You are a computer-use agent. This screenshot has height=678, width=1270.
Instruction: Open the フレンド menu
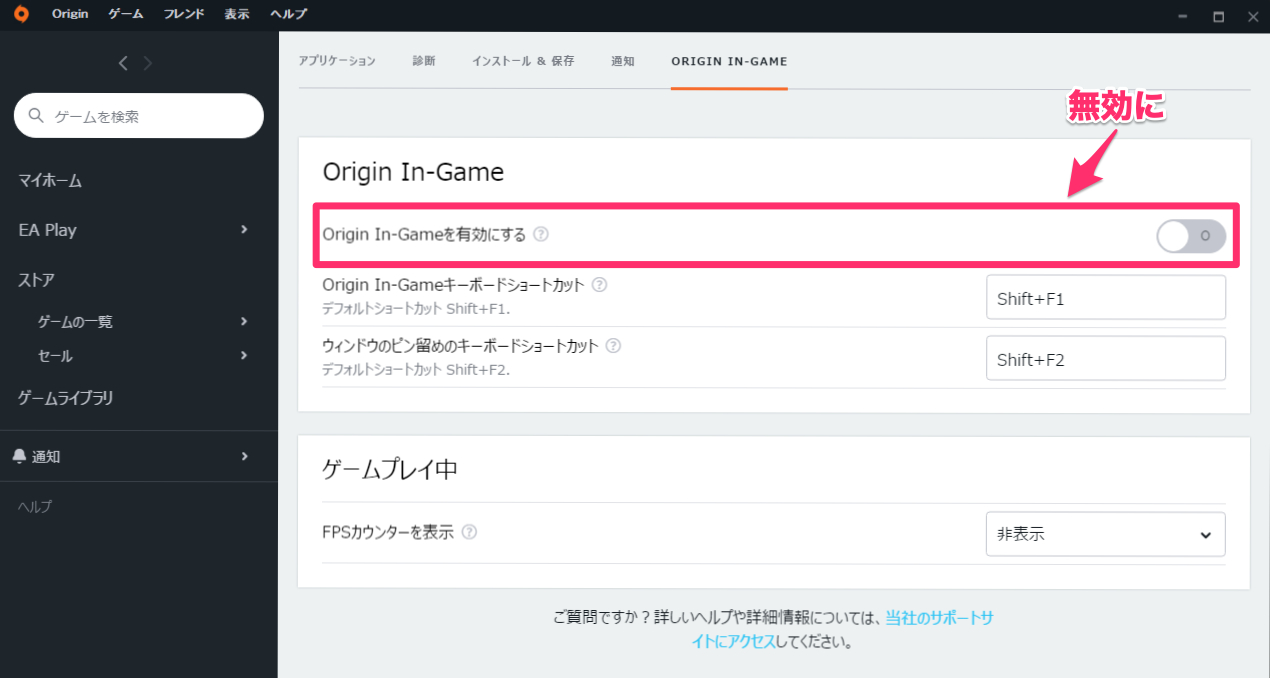pos(184,14)
